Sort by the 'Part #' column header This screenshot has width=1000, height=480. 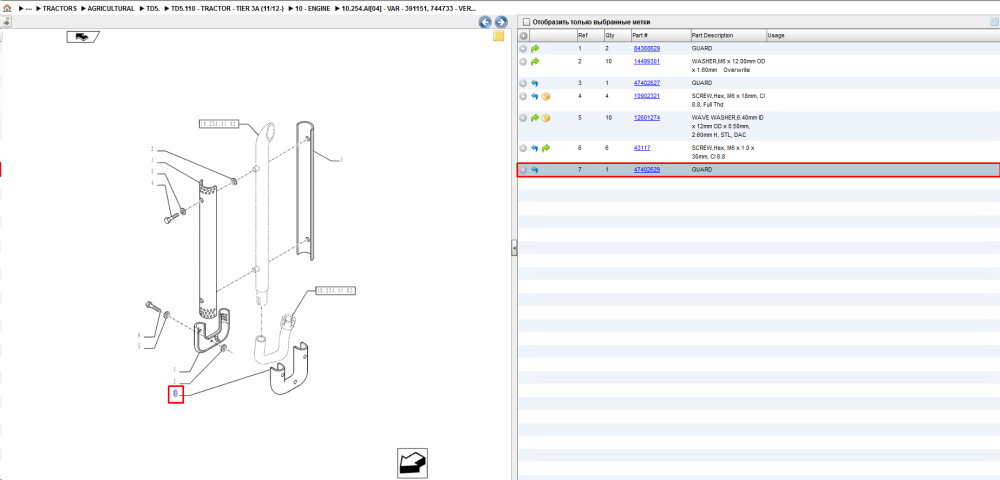(660, 36)
